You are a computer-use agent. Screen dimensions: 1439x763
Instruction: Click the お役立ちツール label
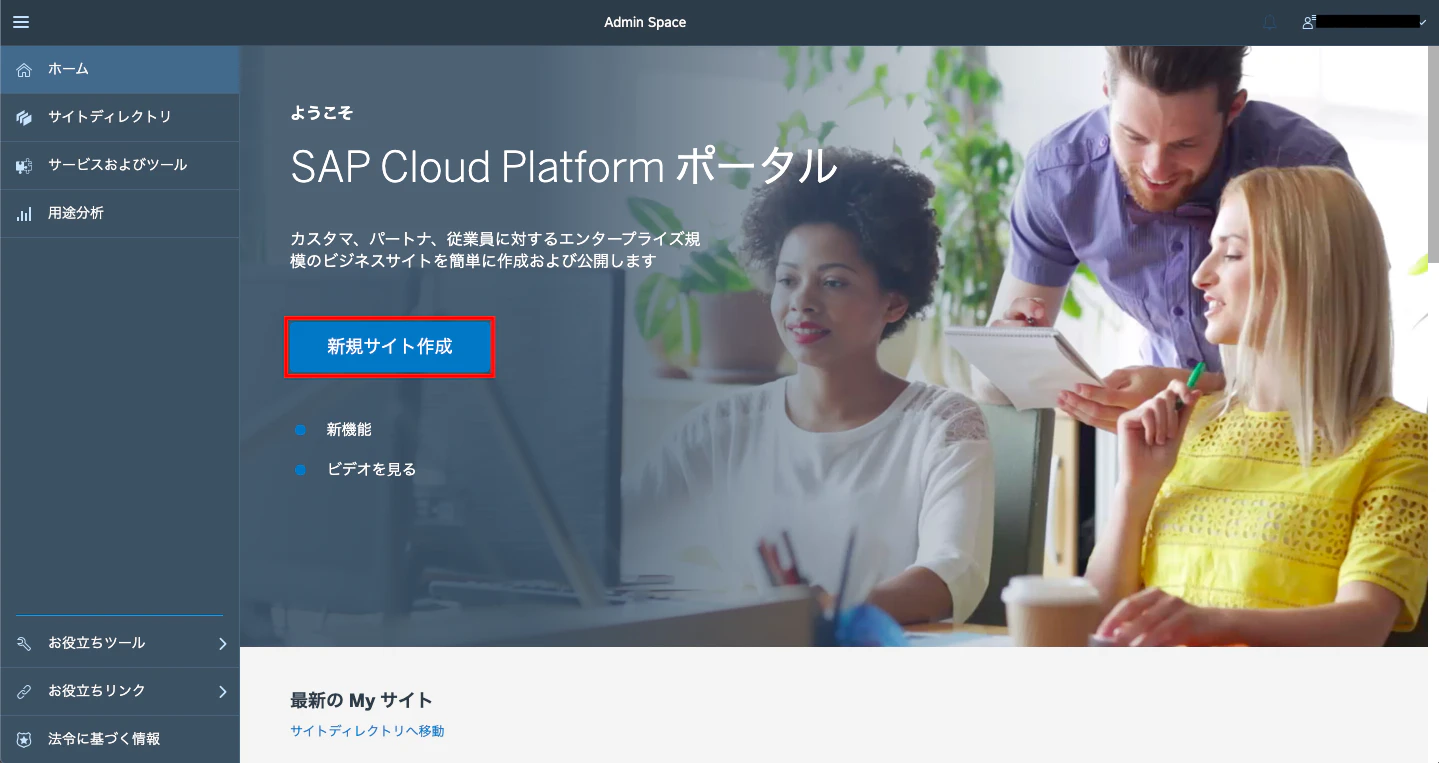click(97, 644)
